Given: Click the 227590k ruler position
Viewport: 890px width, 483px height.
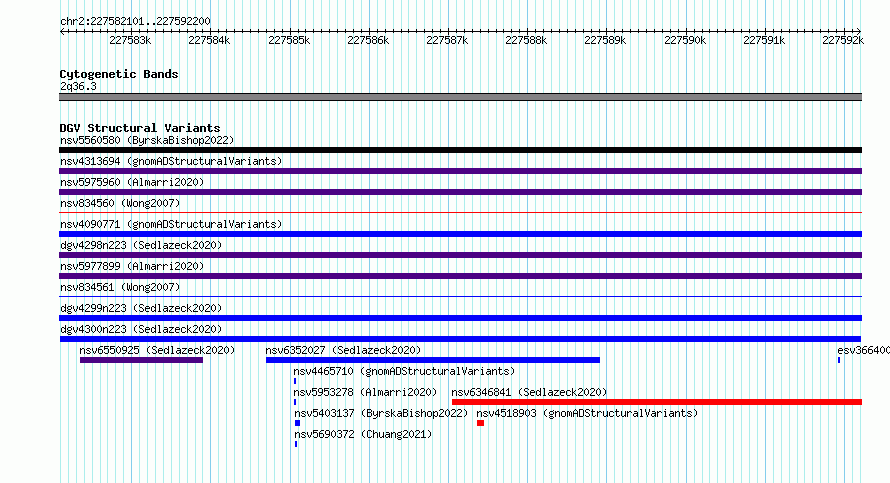Looking at the screenshot, I should point(685,40).
